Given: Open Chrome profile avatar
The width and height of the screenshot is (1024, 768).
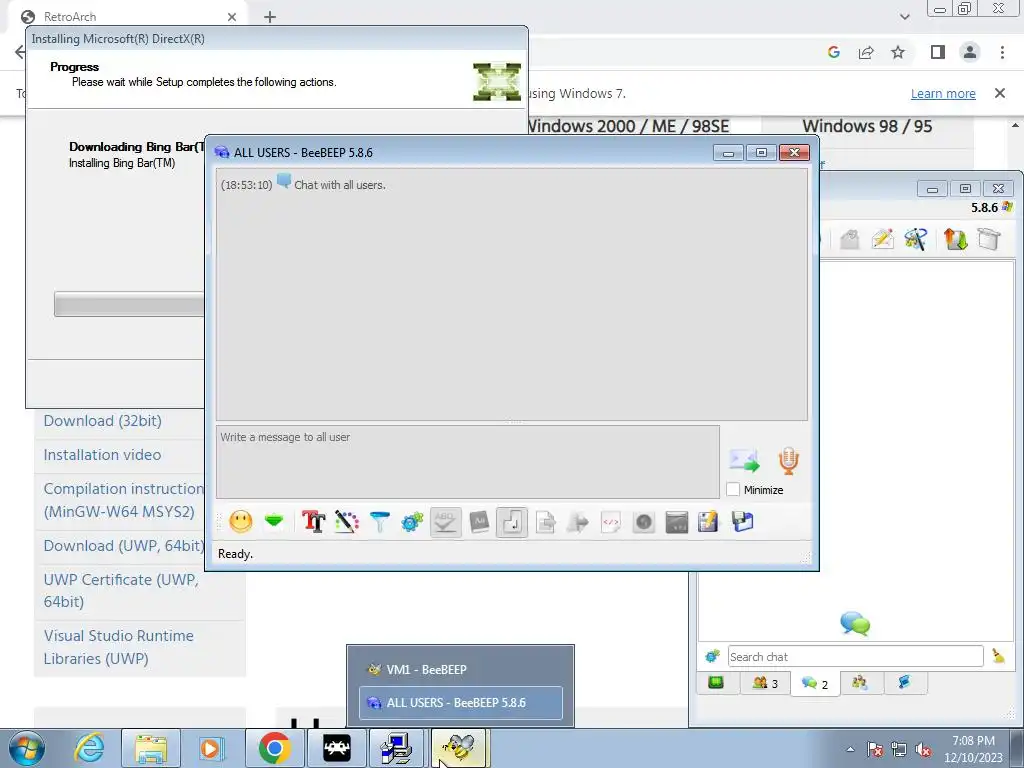Looking at the screenshot, I should point(970,52).
